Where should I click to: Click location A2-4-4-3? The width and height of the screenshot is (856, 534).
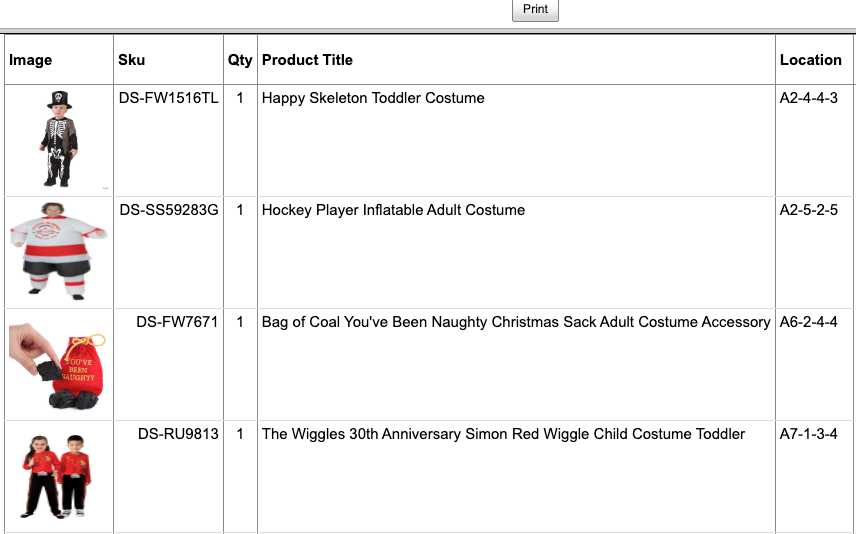[x=808, y=98]
